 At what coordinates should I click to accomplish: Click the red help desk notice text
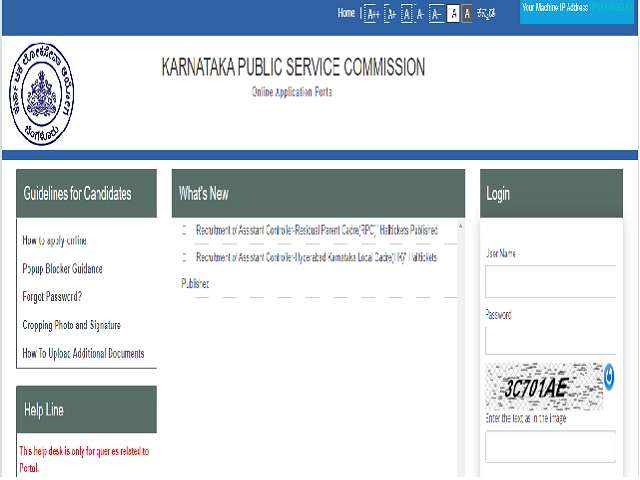(x=84, y=459)
